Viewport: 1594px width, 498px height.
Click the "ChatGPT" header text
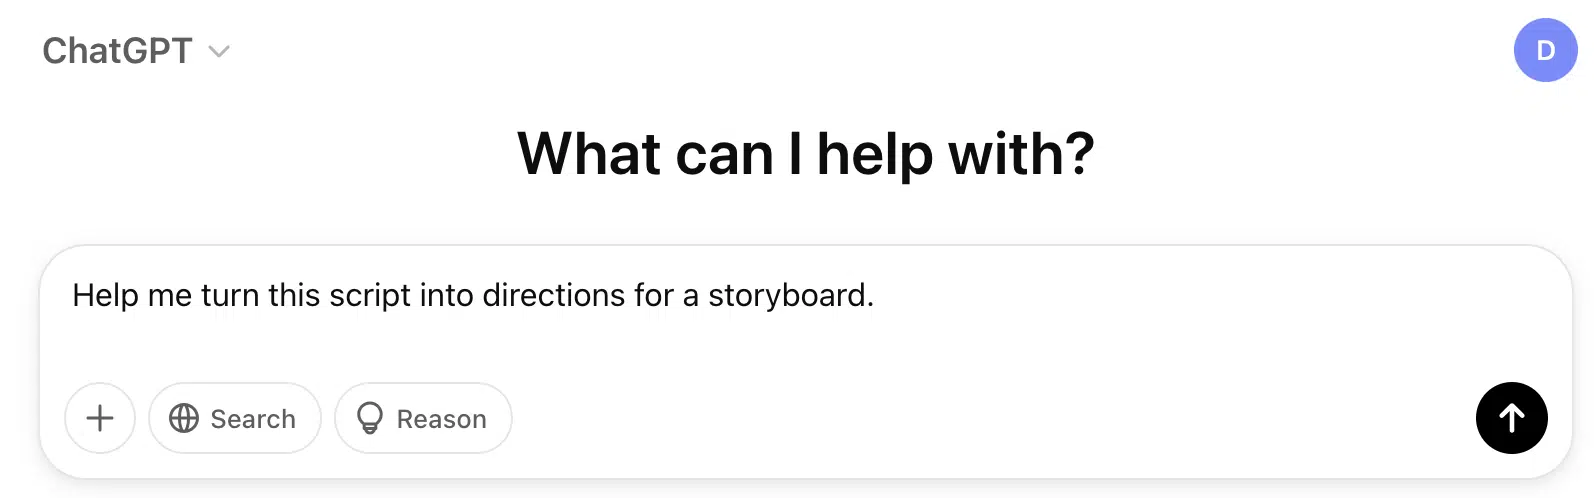117,51
